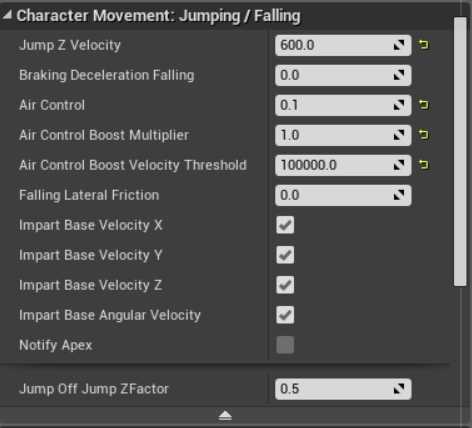
Task: Click spinner arrow icon in Falling Lateral Friction
Action: point(399,195)
